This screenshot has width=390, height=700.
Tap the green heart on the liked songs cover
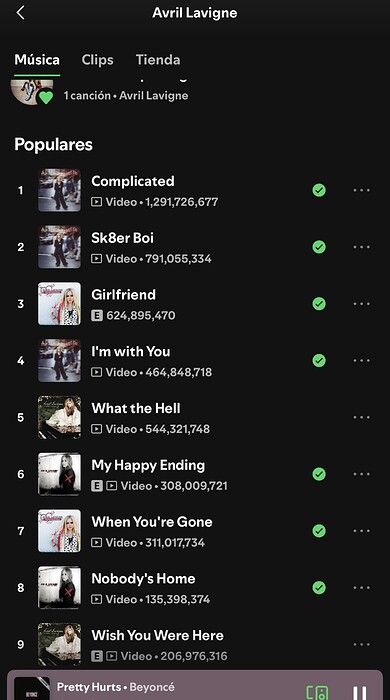pyautogui.click(x=46, y=97)
